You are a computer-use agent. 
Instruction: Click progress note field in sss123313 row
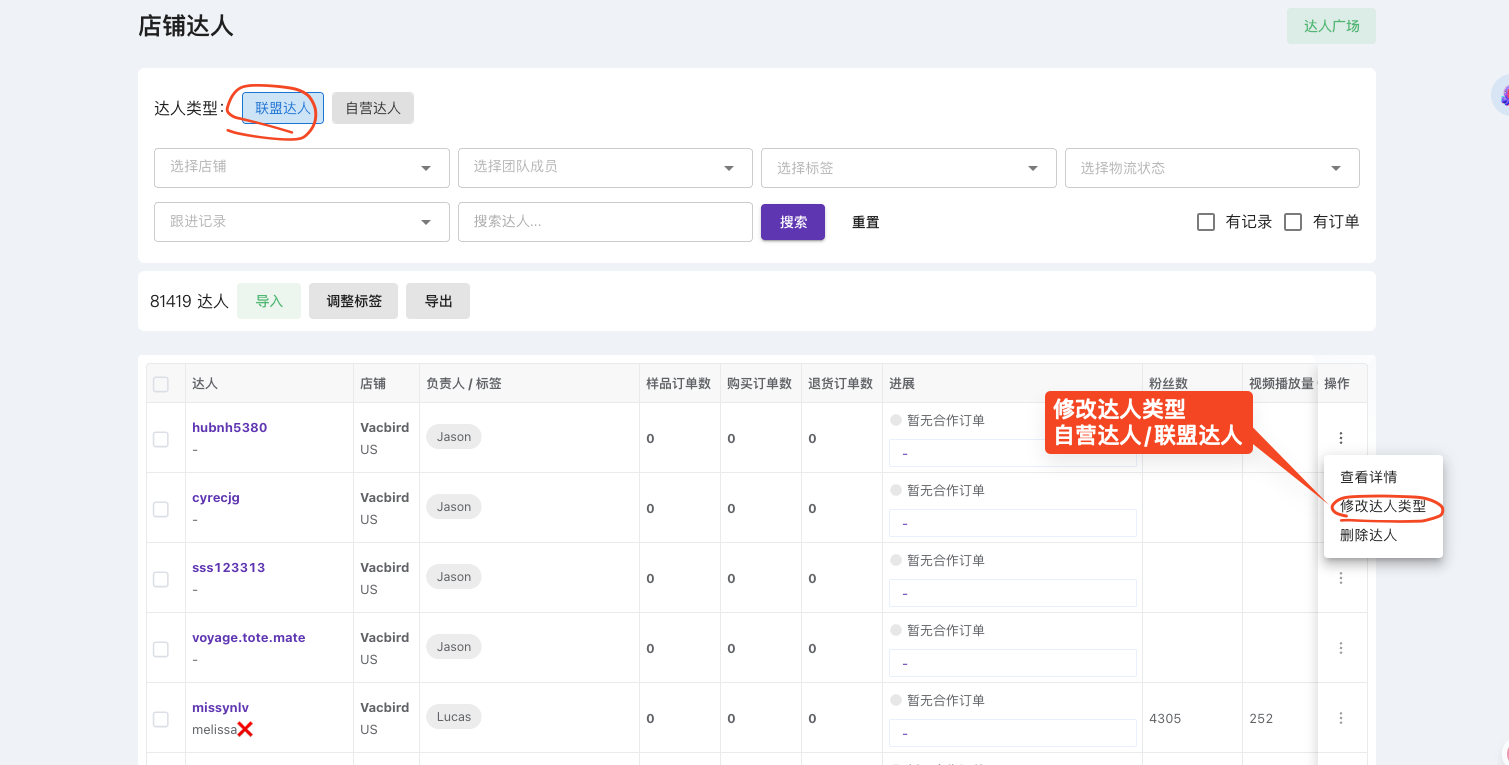1013,593
